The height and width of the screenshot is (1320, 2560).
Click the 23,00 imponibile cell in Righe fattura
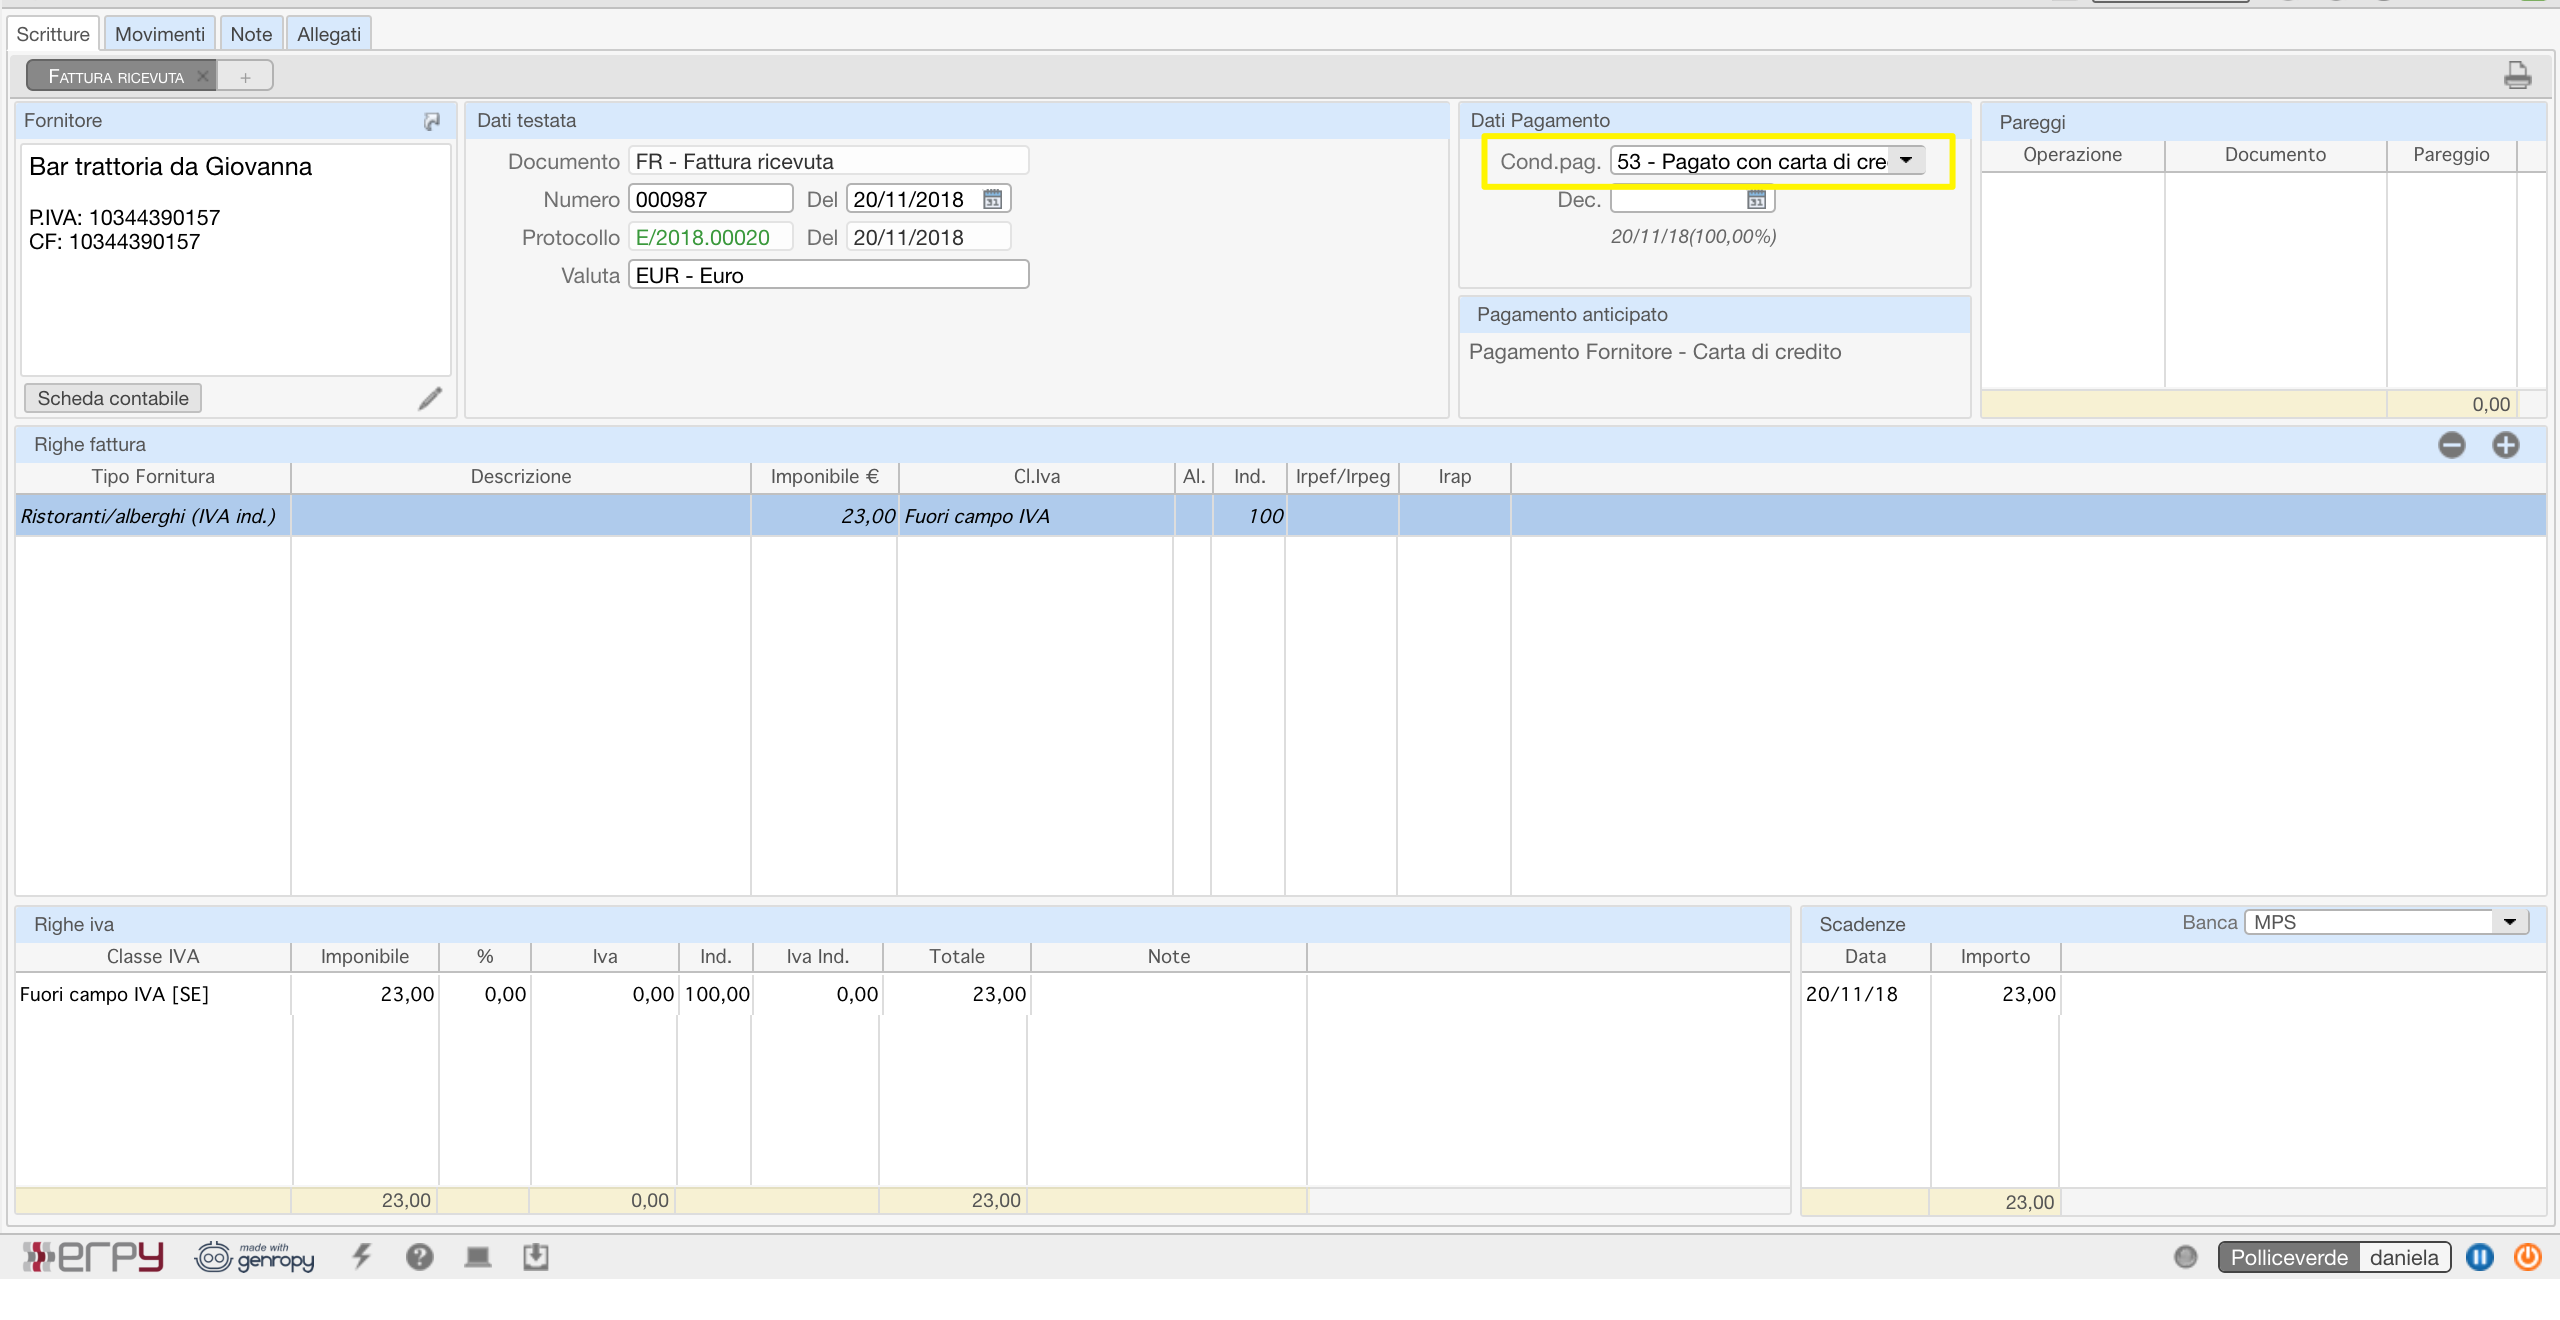(824, 516)
